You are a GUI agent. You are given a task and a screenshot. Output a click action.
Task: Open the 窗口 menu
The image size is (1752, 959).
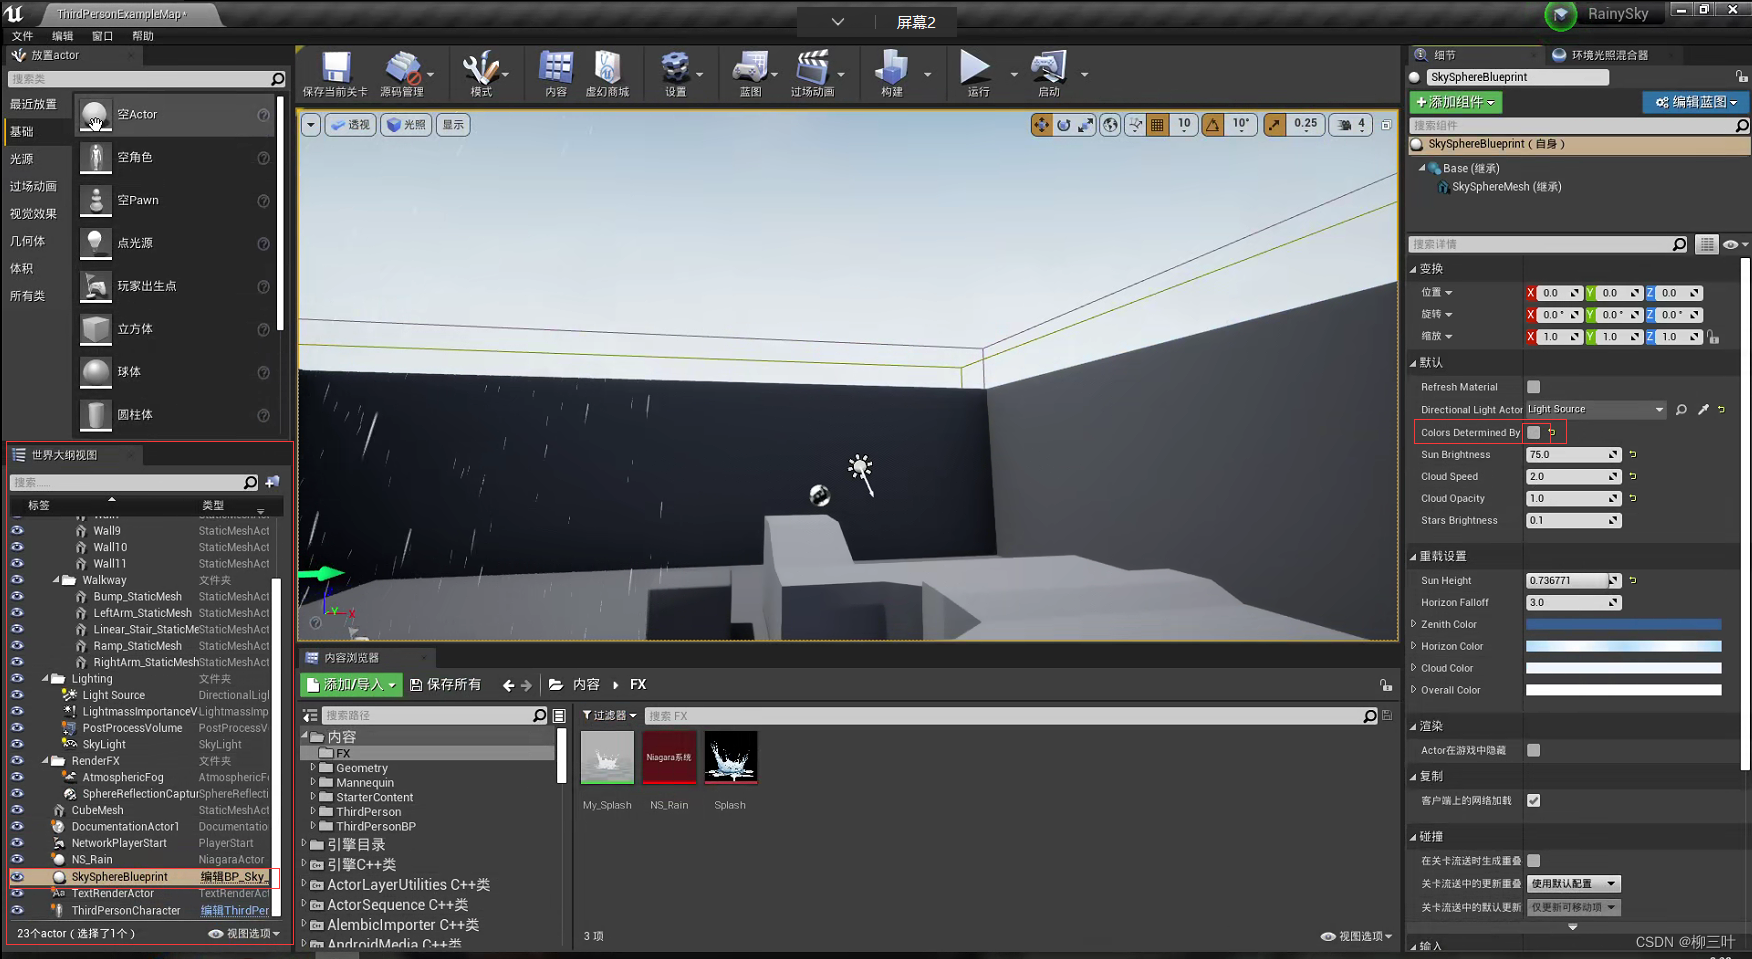pyautogui.click(x=102, y=36)
